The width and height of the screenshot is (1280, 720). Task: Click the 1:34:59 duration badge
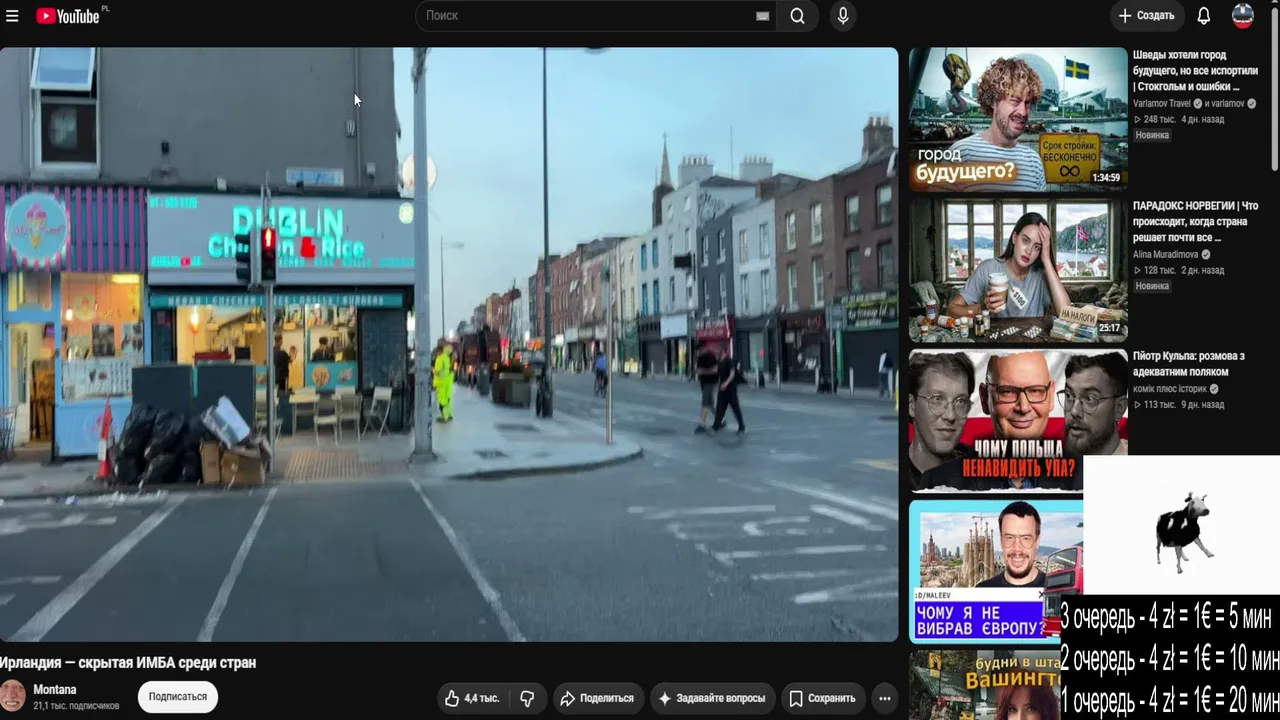[1106, 177]
